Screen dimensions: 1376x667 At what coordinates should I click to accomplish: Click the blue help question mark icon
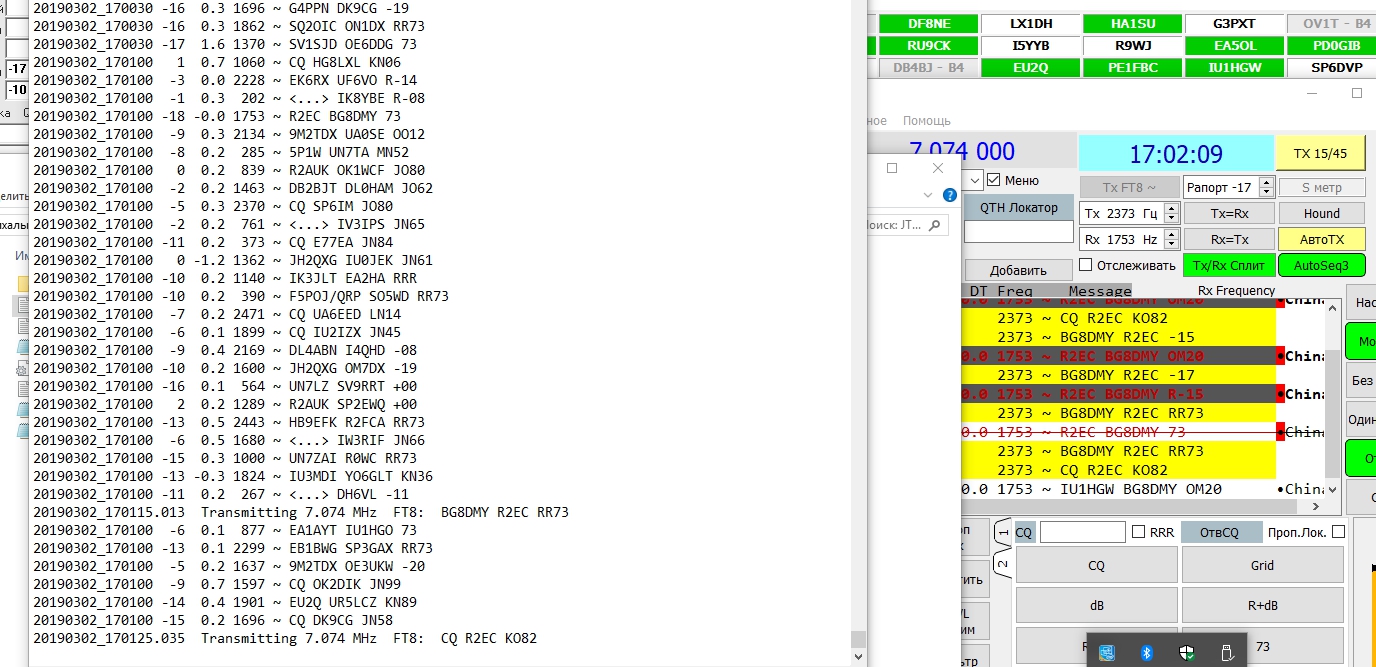pyautogui.click(x=950, y=195)
